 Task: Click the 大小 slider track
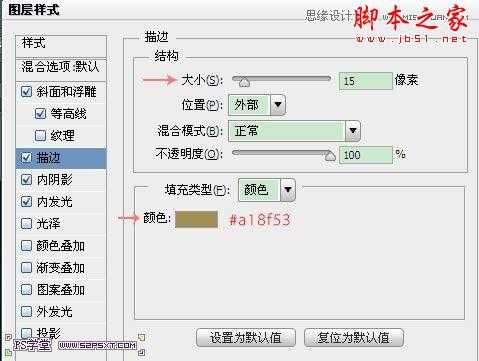tap(282, 79)
